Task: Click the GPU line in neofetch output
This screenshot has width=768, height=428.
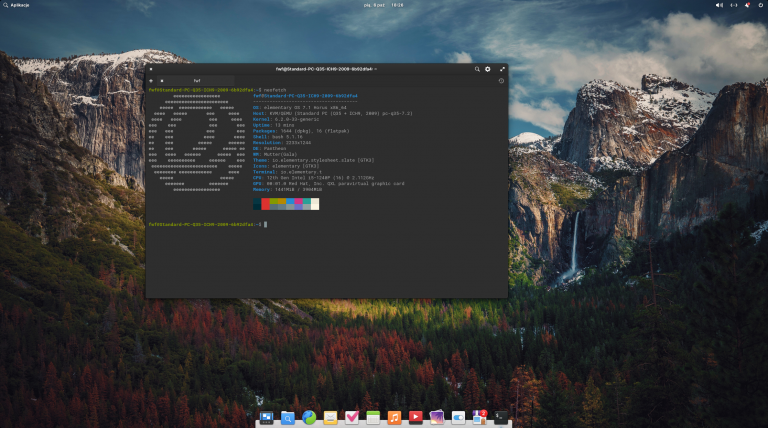Action: click(329, 184)
